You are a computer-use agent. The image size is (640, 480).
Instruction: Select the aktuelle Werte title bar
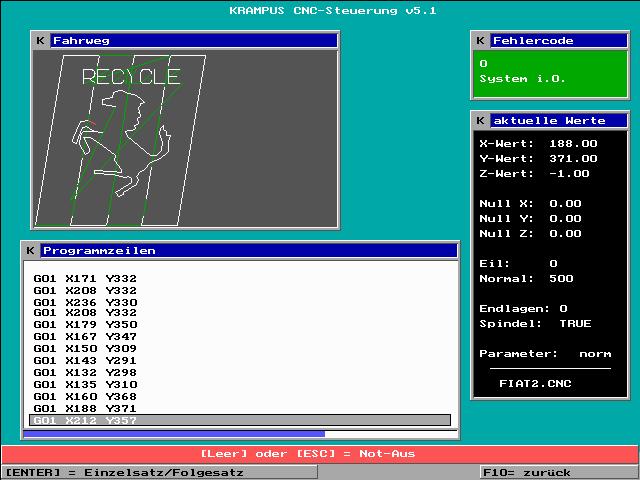pyautogui.click(x=558, y=121)
